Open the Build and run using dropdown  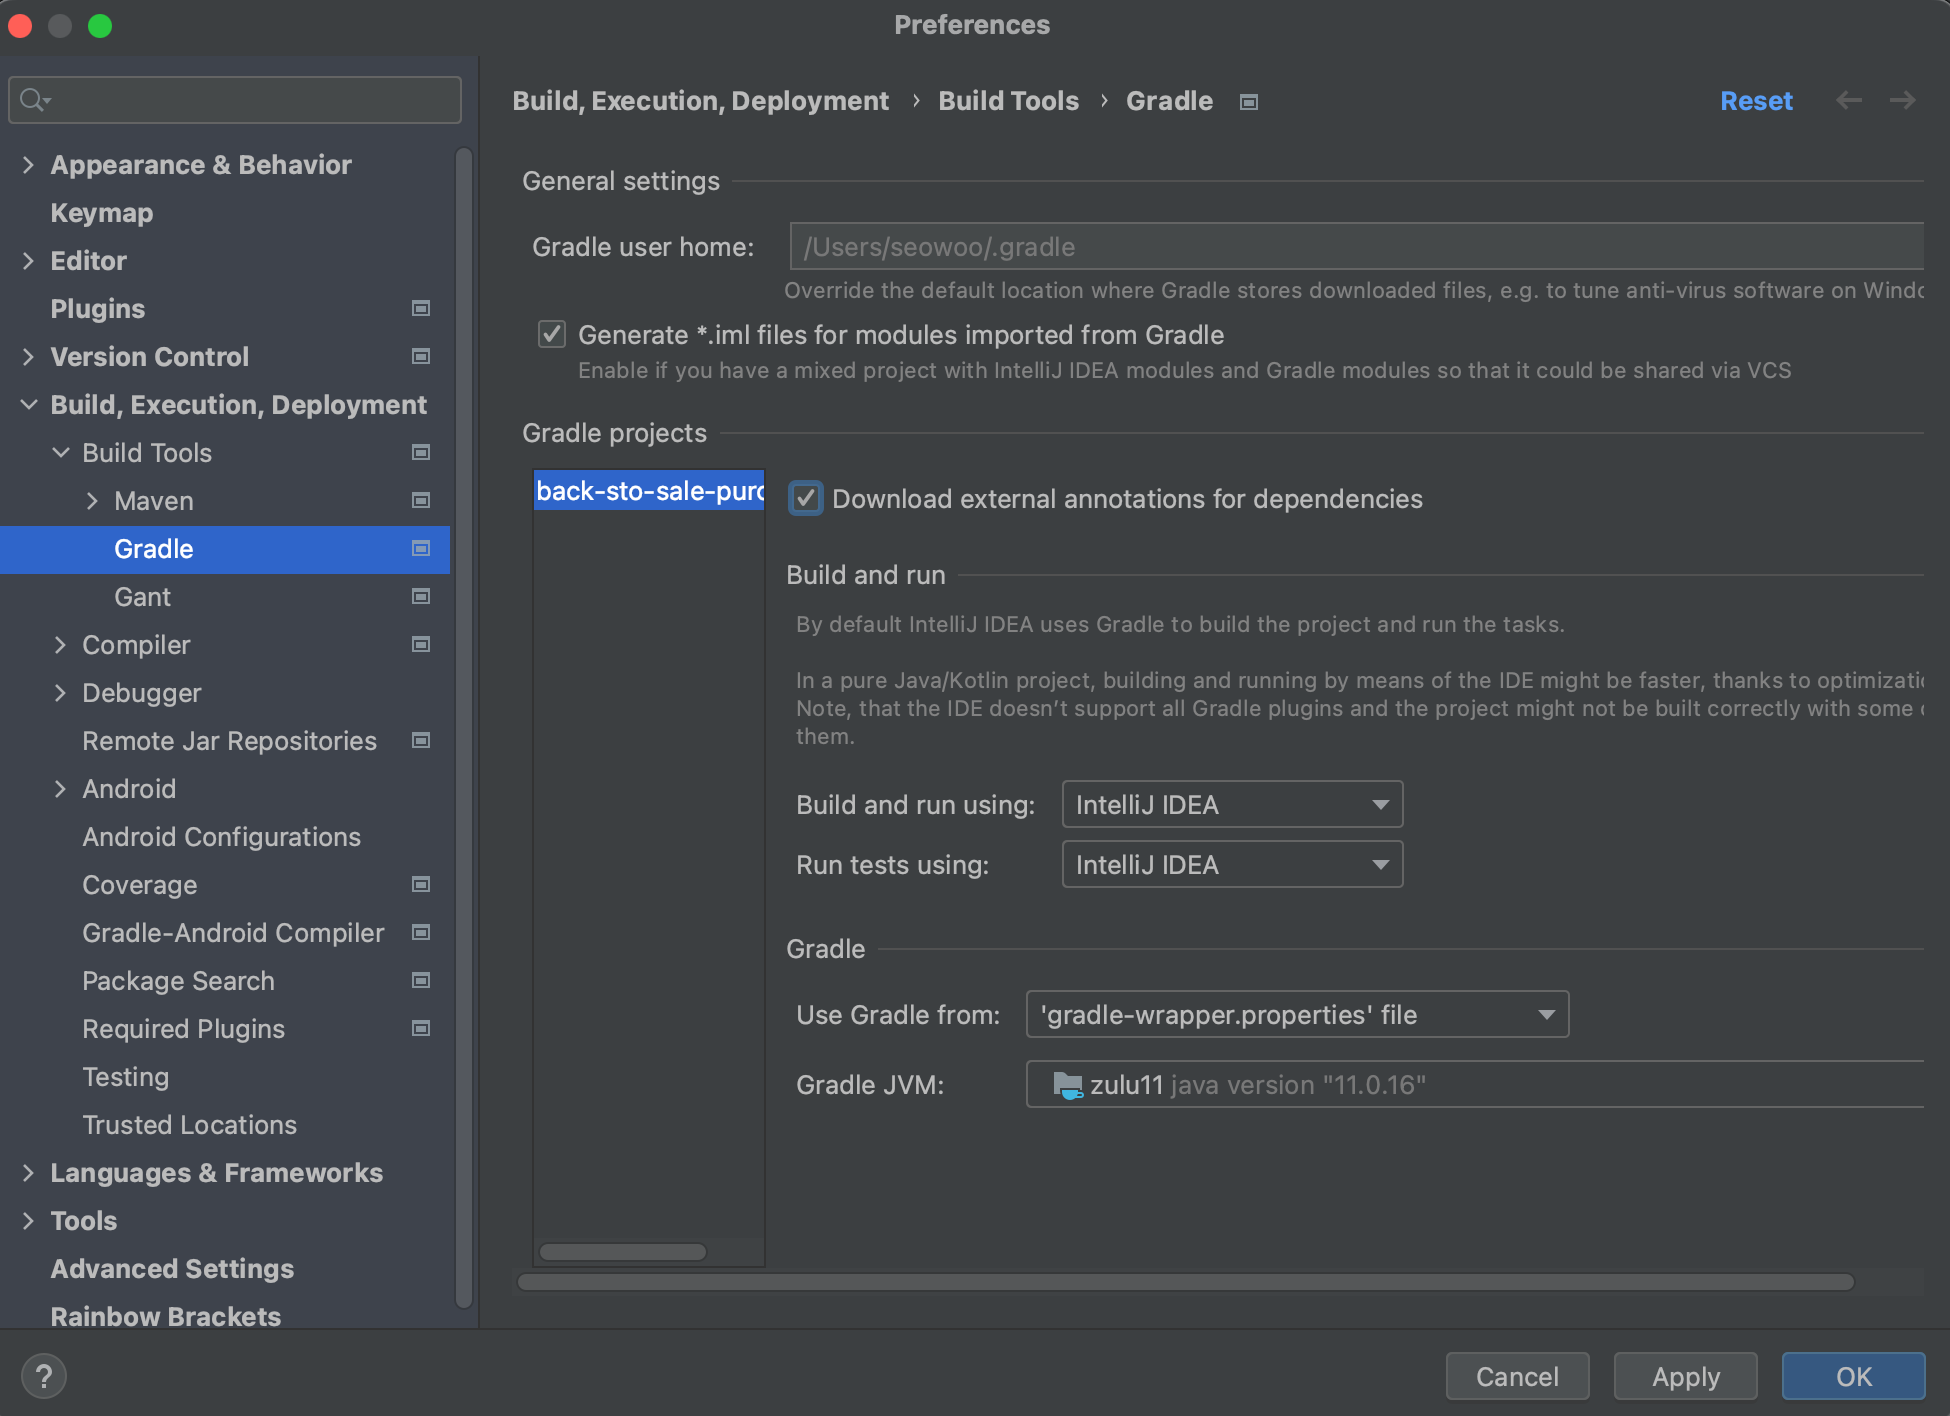pos(1231,804)
